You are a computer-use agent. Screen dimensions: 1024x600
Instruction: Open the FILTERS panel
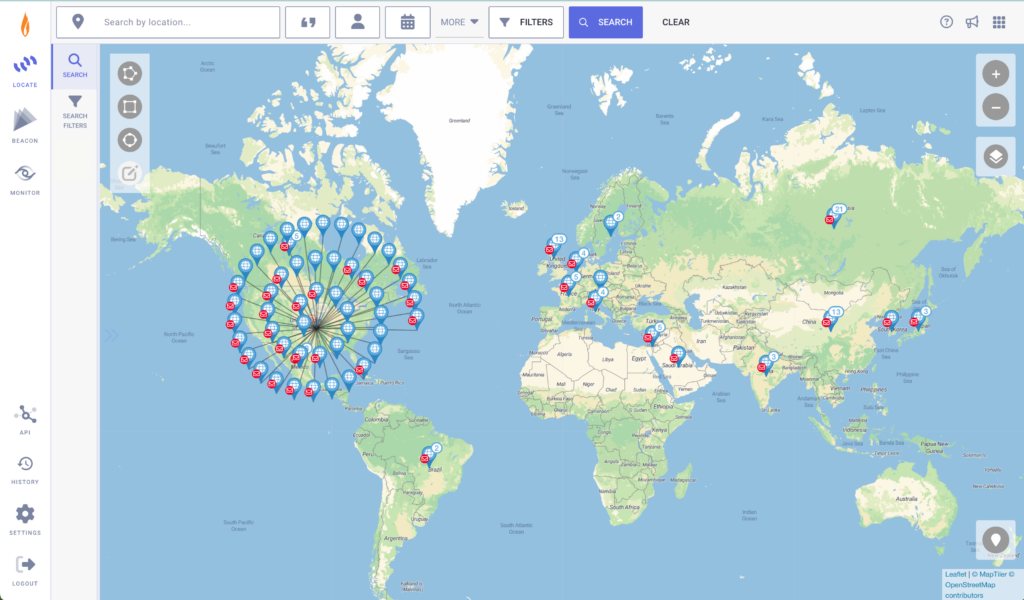[x=526, y=22]
